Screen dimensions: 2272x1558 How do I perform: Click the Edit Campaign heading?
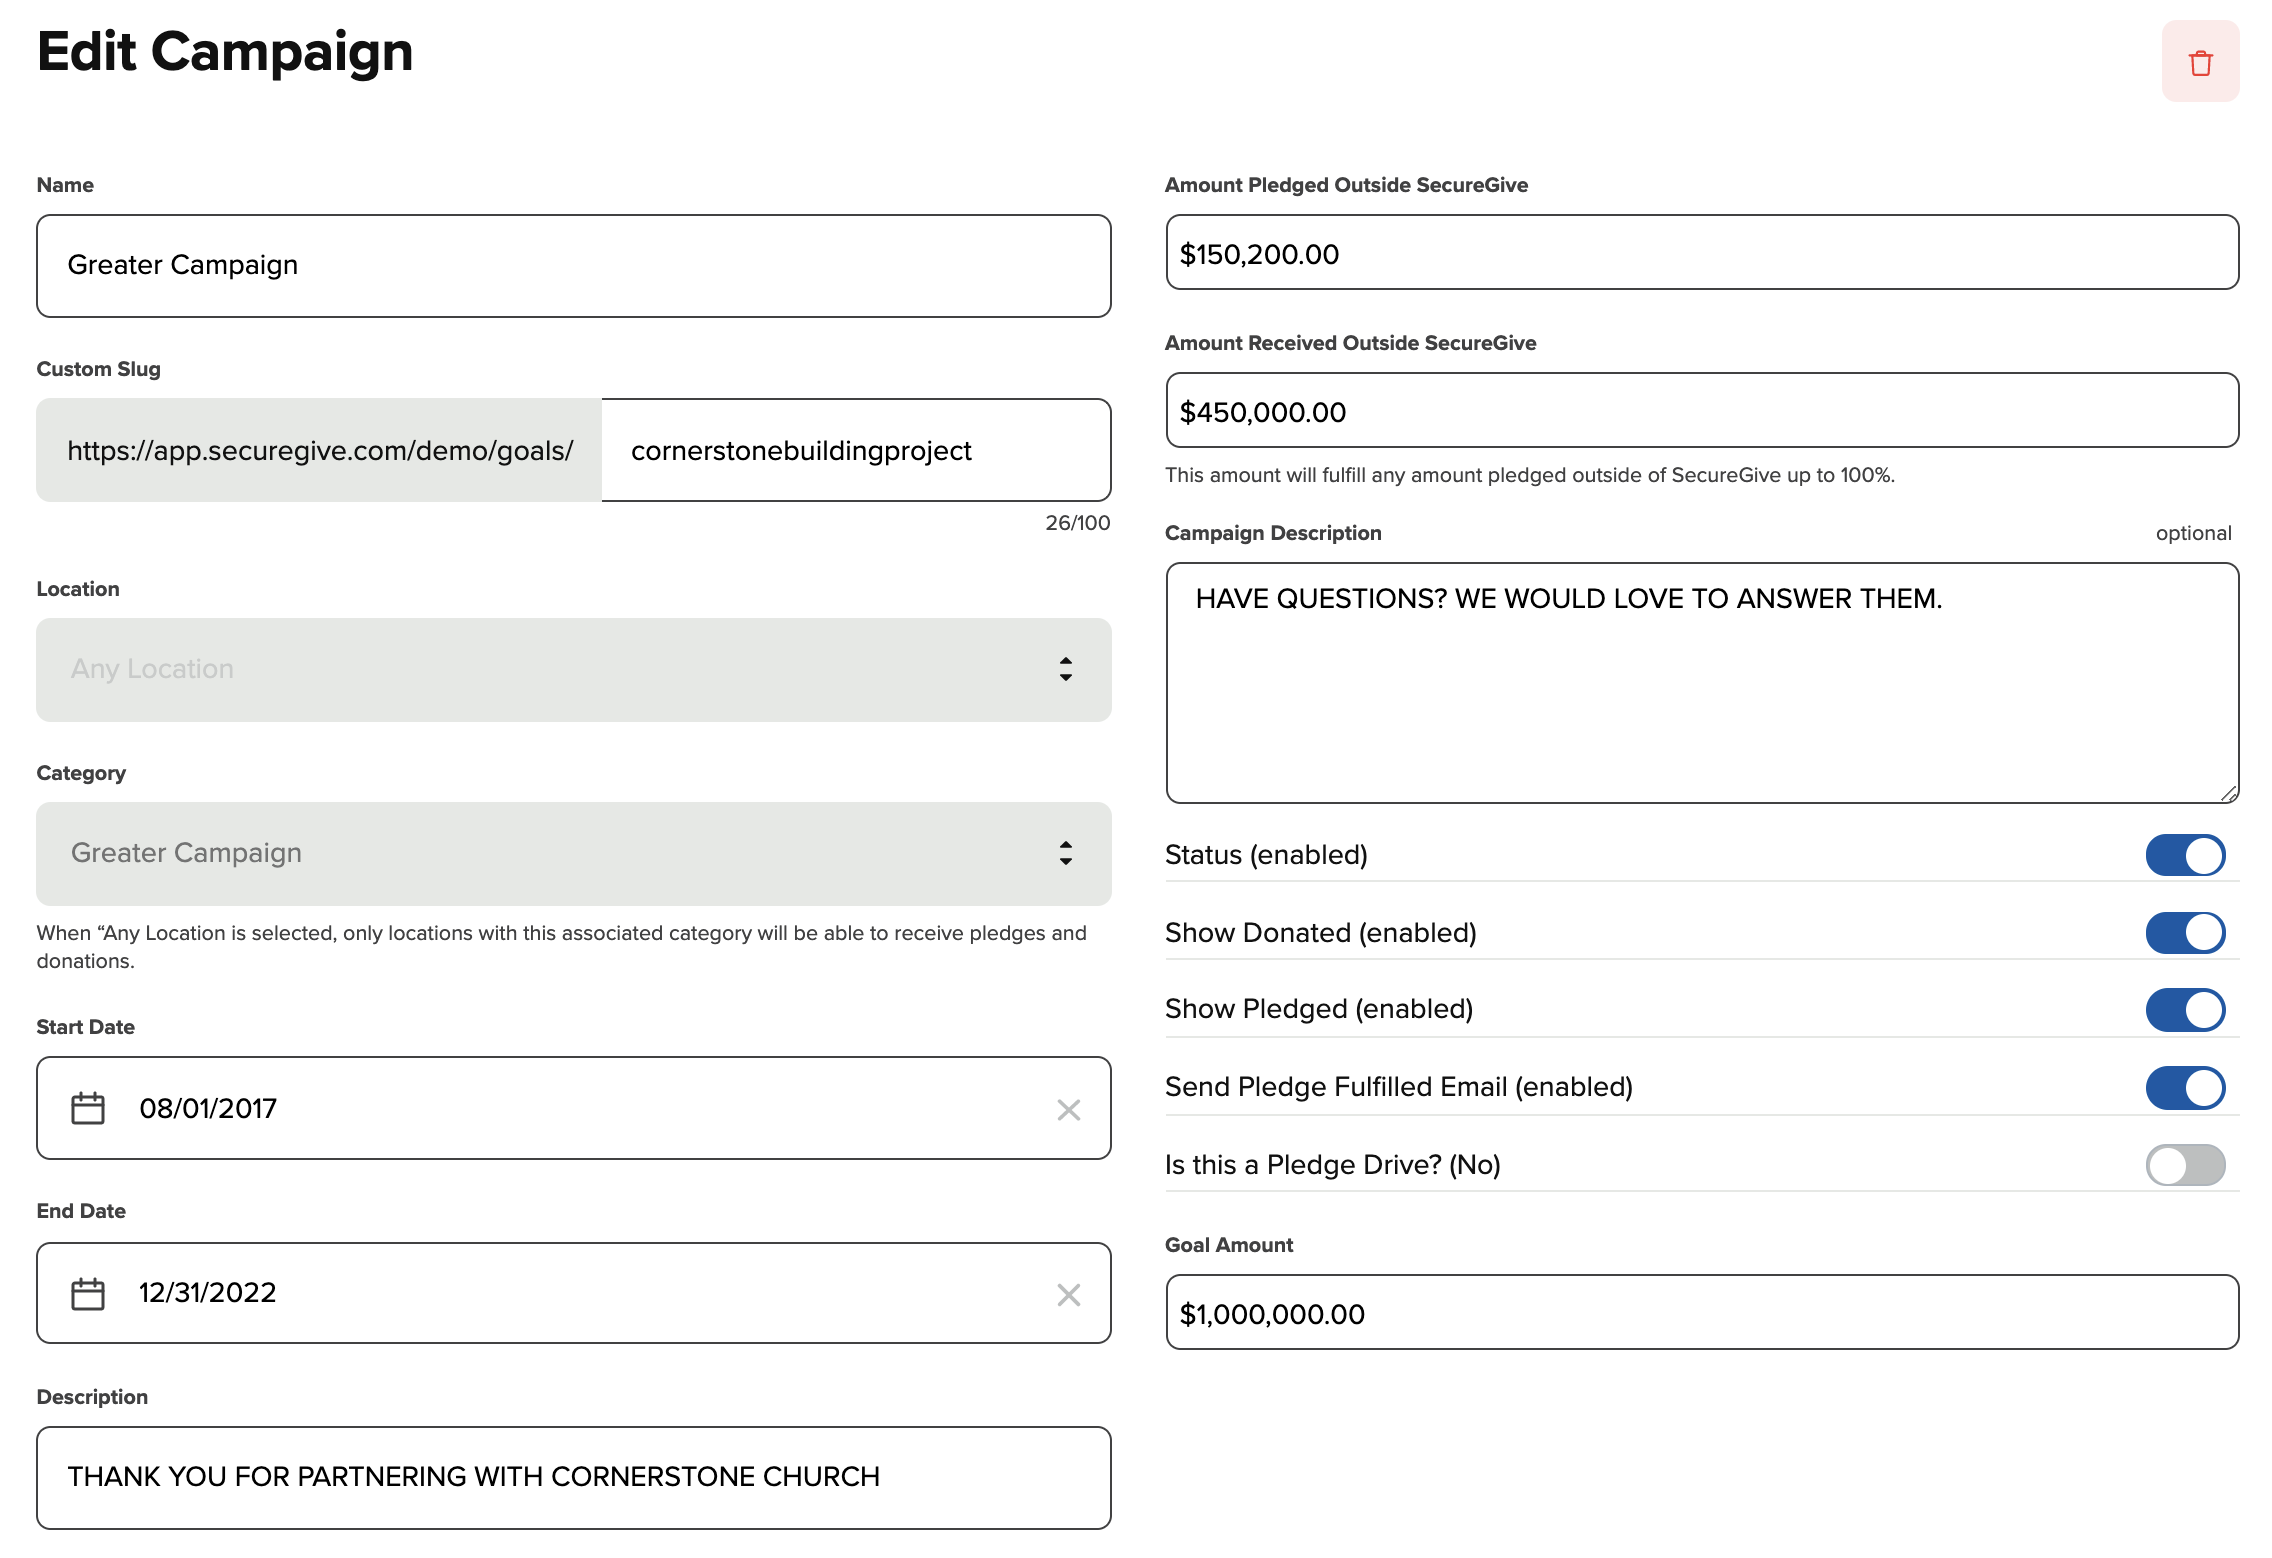225,53
